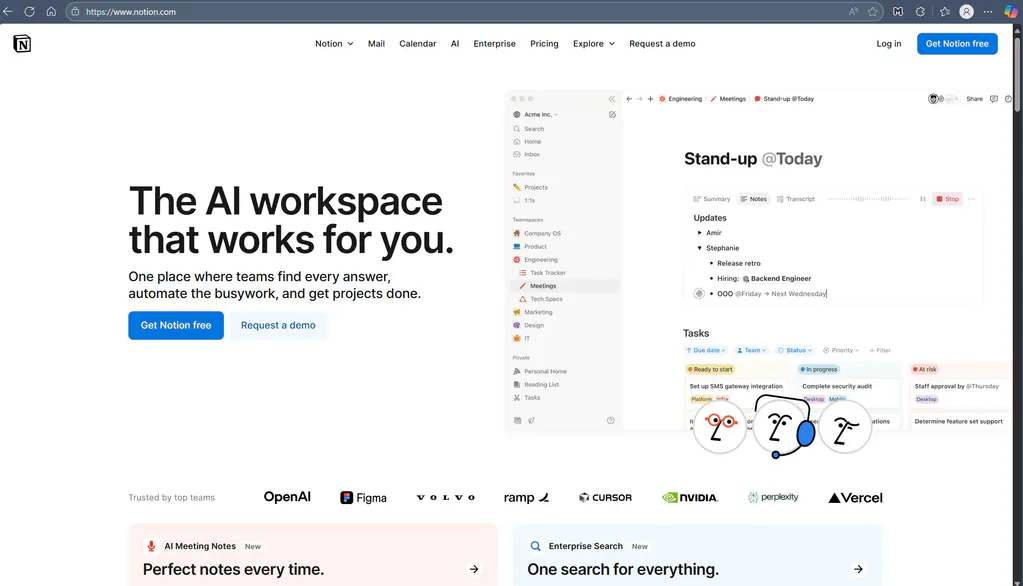Add this page to favorites with star icon
Screen dimensions: 1023x586
(873, 12)
